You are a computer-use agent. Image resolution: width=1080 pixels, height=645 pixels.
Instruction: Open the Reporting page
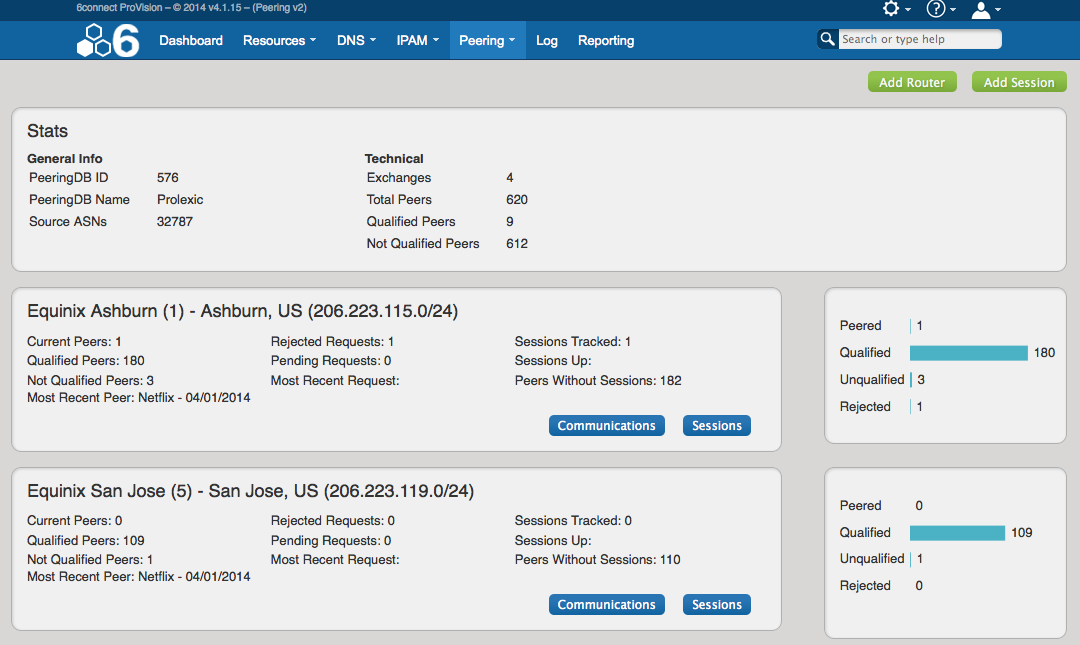(x=606, y=41)
